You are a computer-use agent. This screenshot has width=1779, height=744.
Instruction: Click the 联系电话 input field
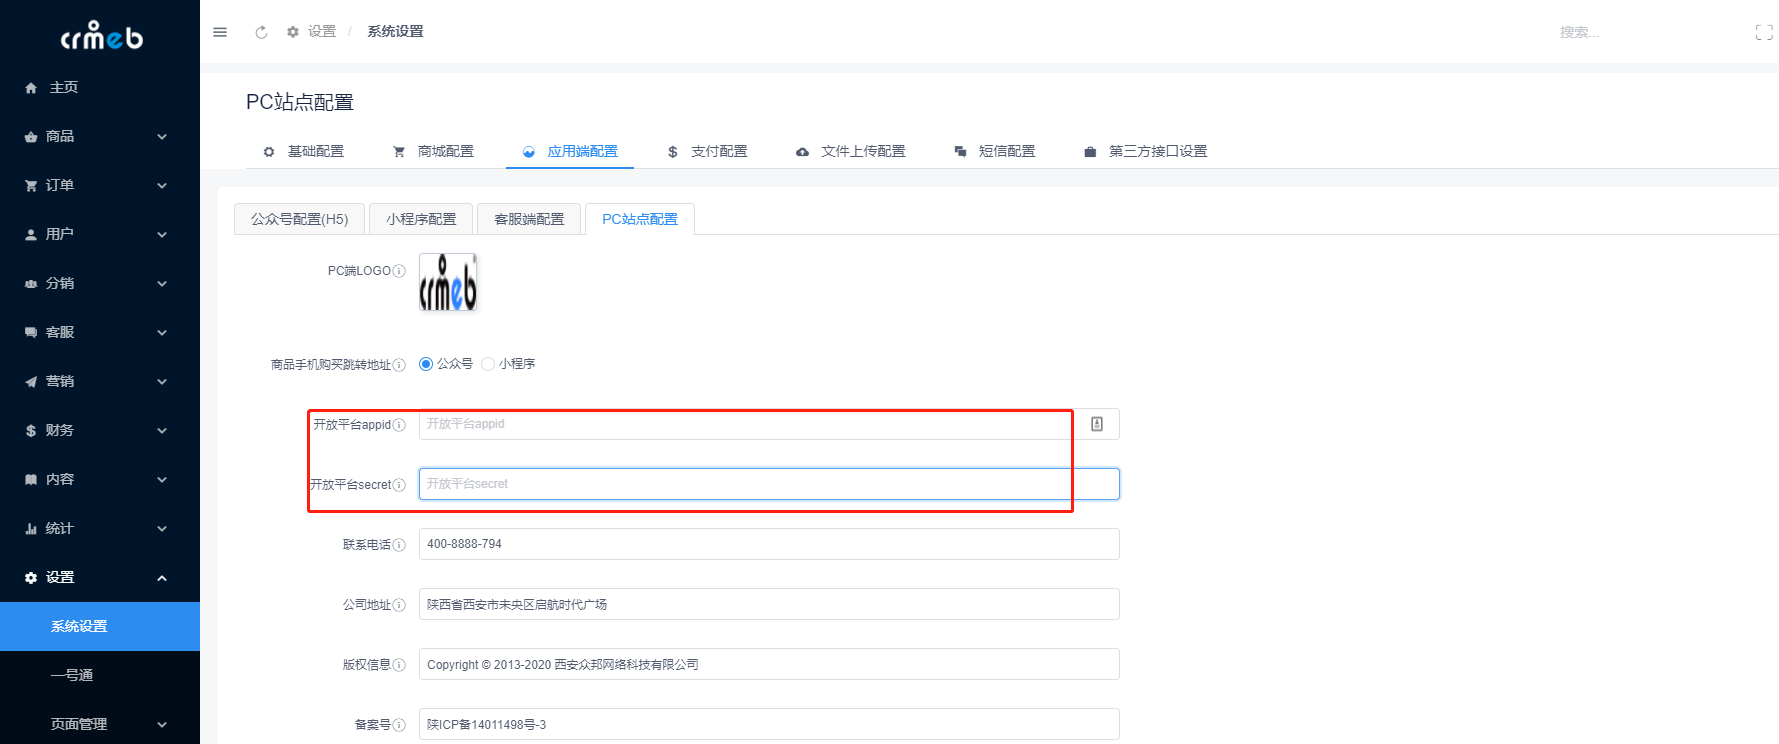click(x=769, y=544)
